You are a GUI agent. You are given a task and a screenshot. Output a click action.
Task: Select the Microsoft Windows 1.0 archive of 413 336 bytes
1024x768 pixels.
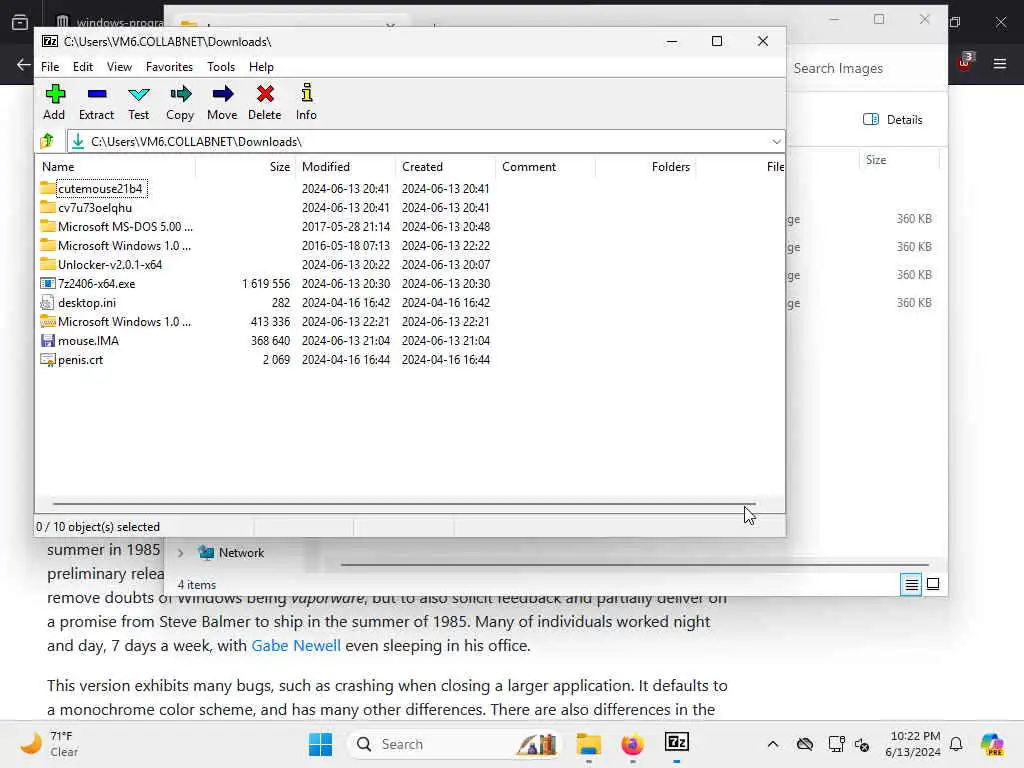coord(124,321)
